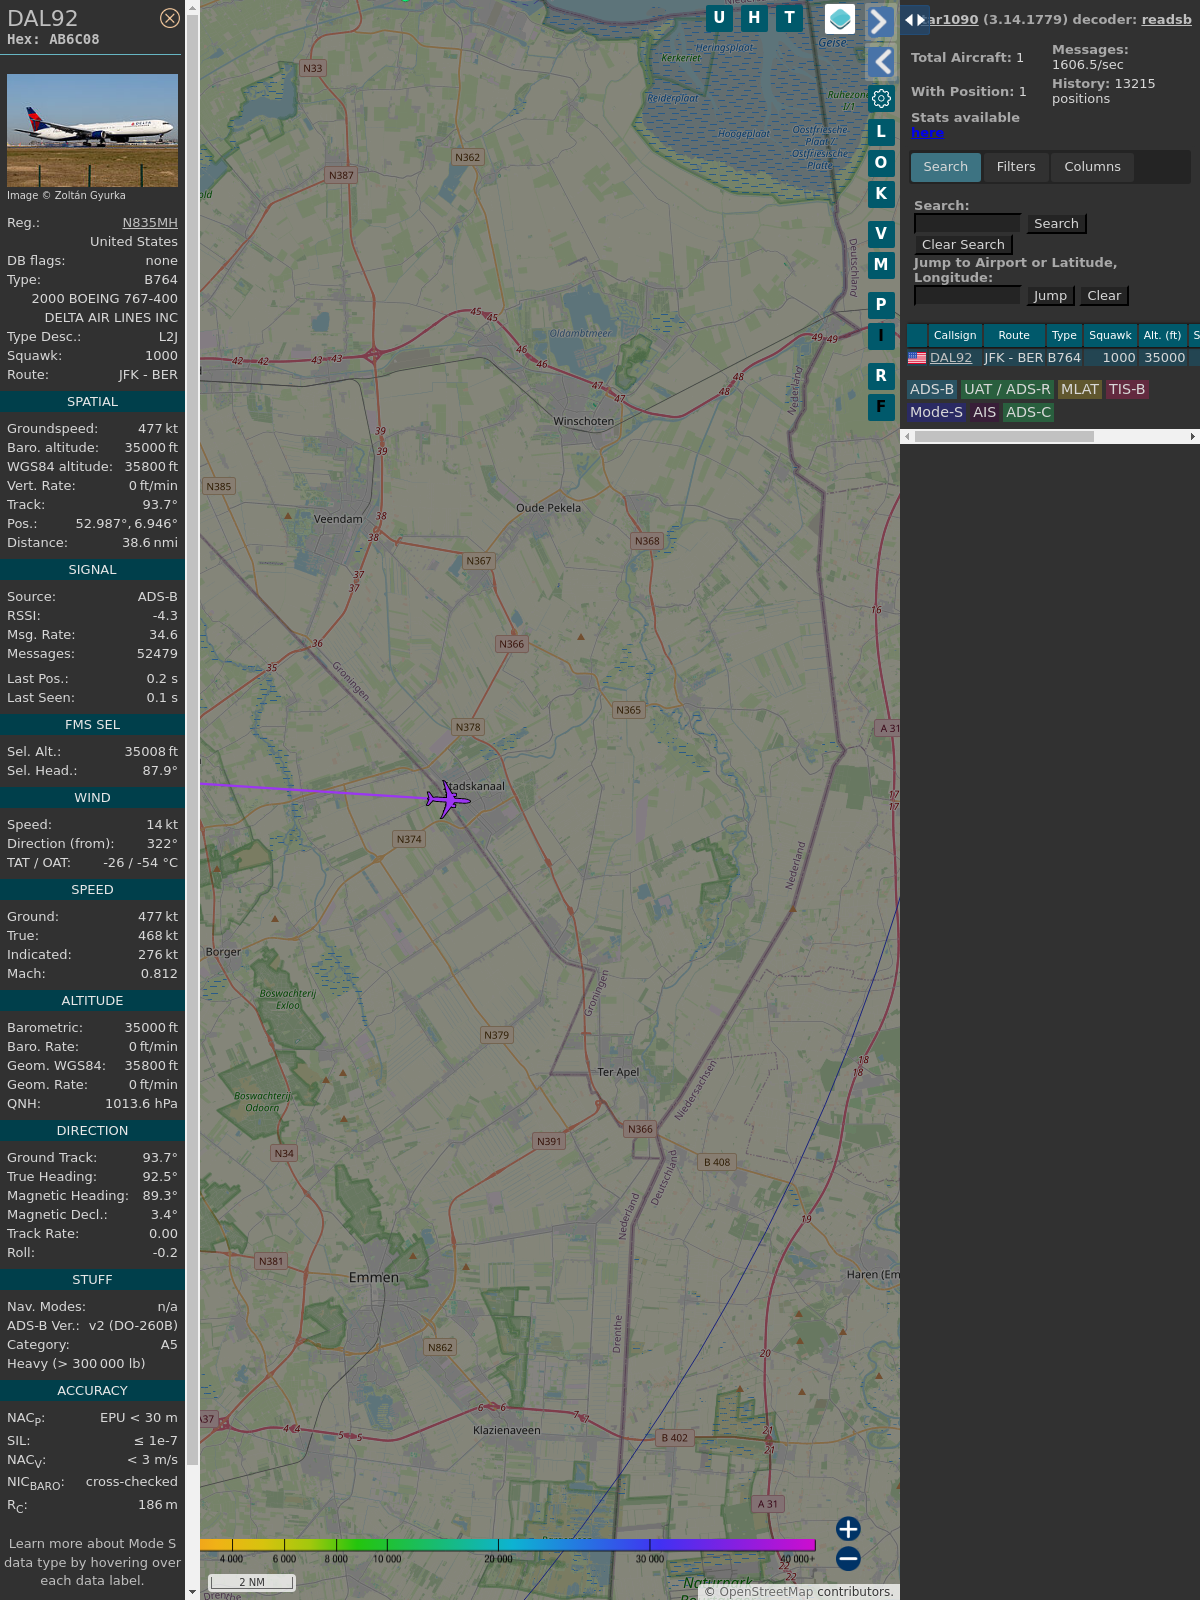Toggle AIS source legend filter
The image size is (1200, 1600).
pos(985,412)
